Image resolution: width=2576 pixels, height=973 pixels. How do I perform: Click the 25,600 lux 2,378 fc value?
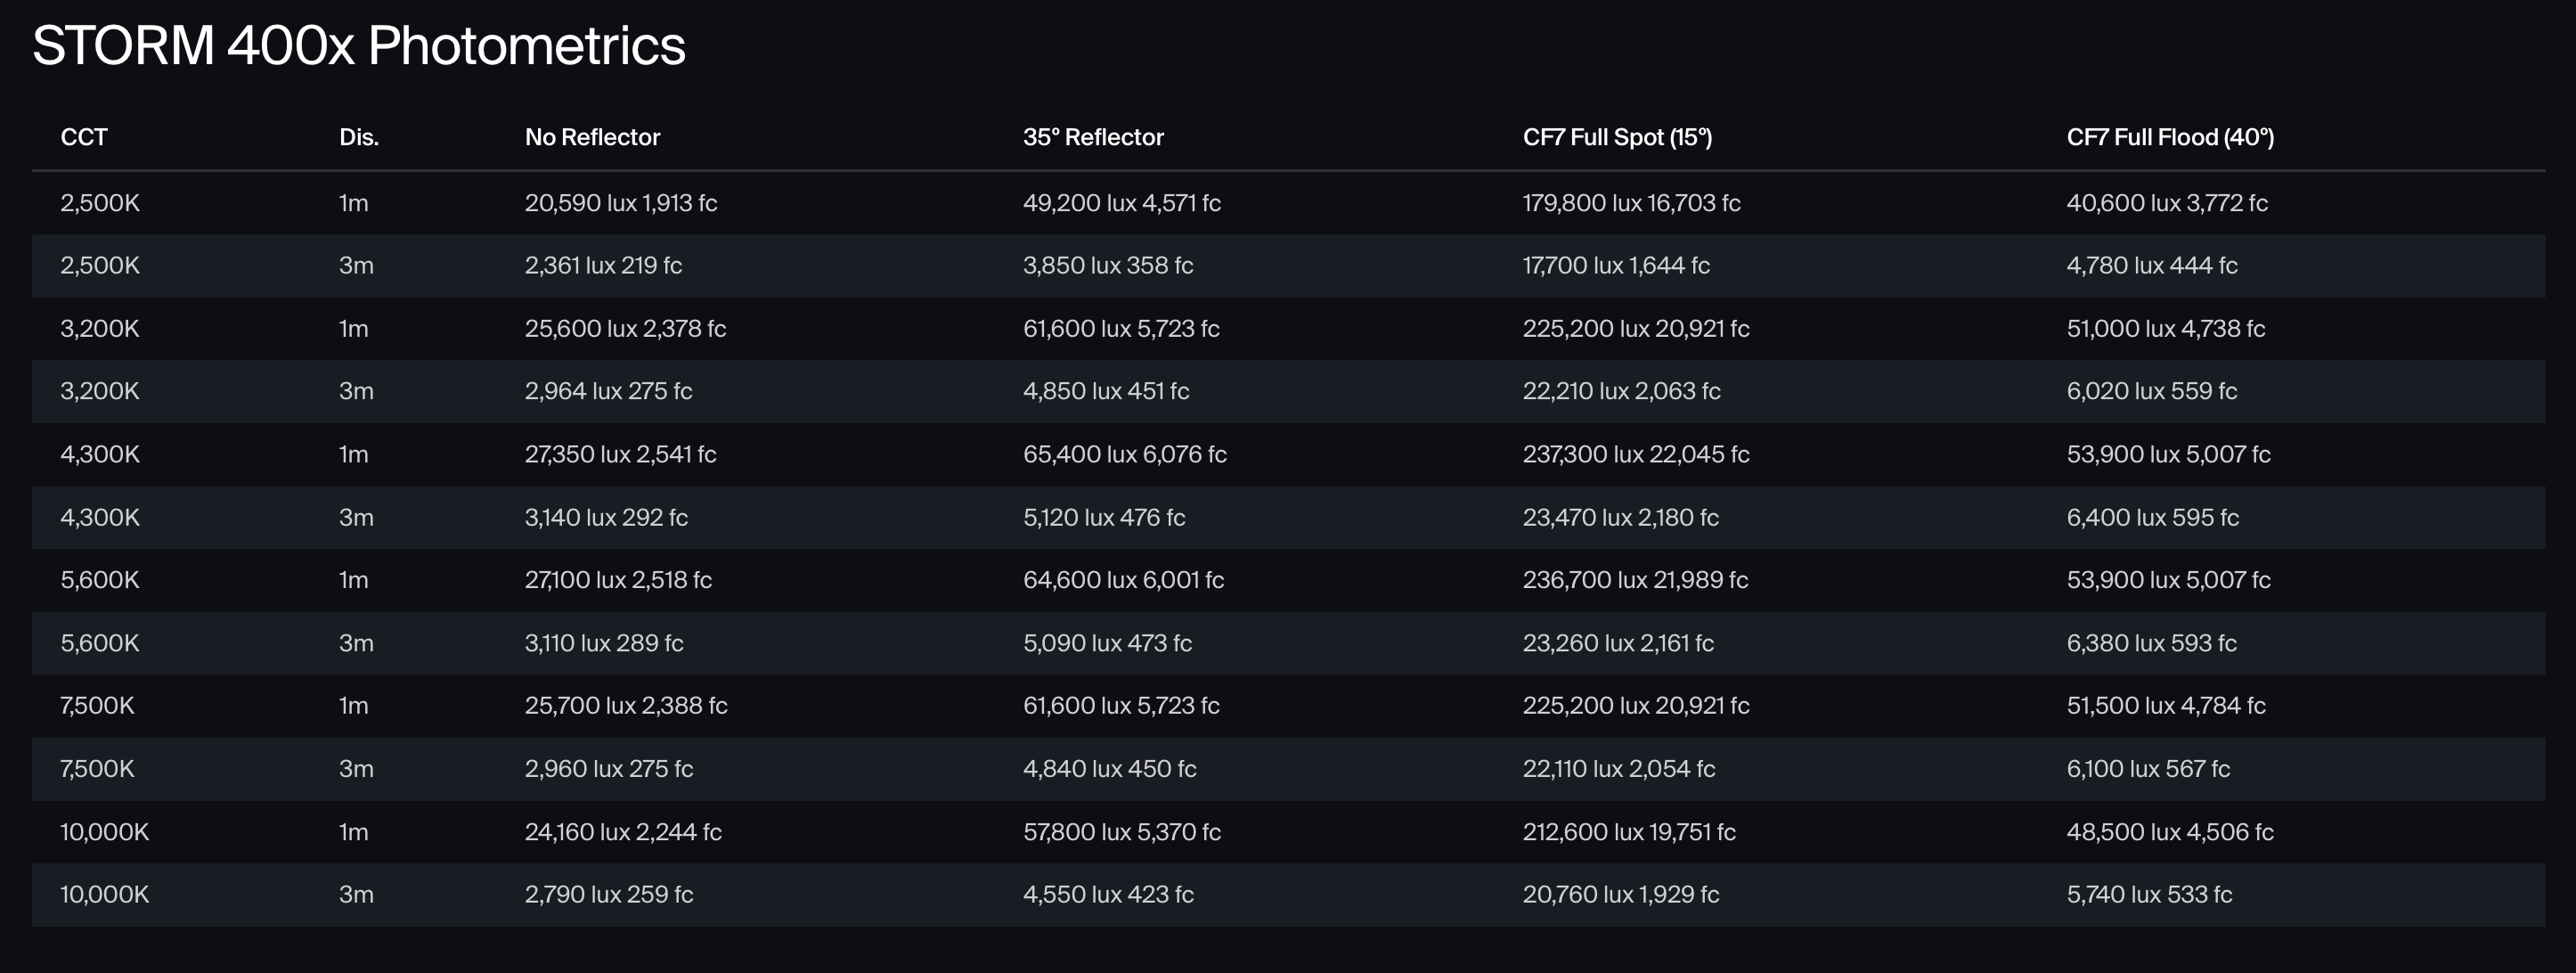(x=625, y=329)
